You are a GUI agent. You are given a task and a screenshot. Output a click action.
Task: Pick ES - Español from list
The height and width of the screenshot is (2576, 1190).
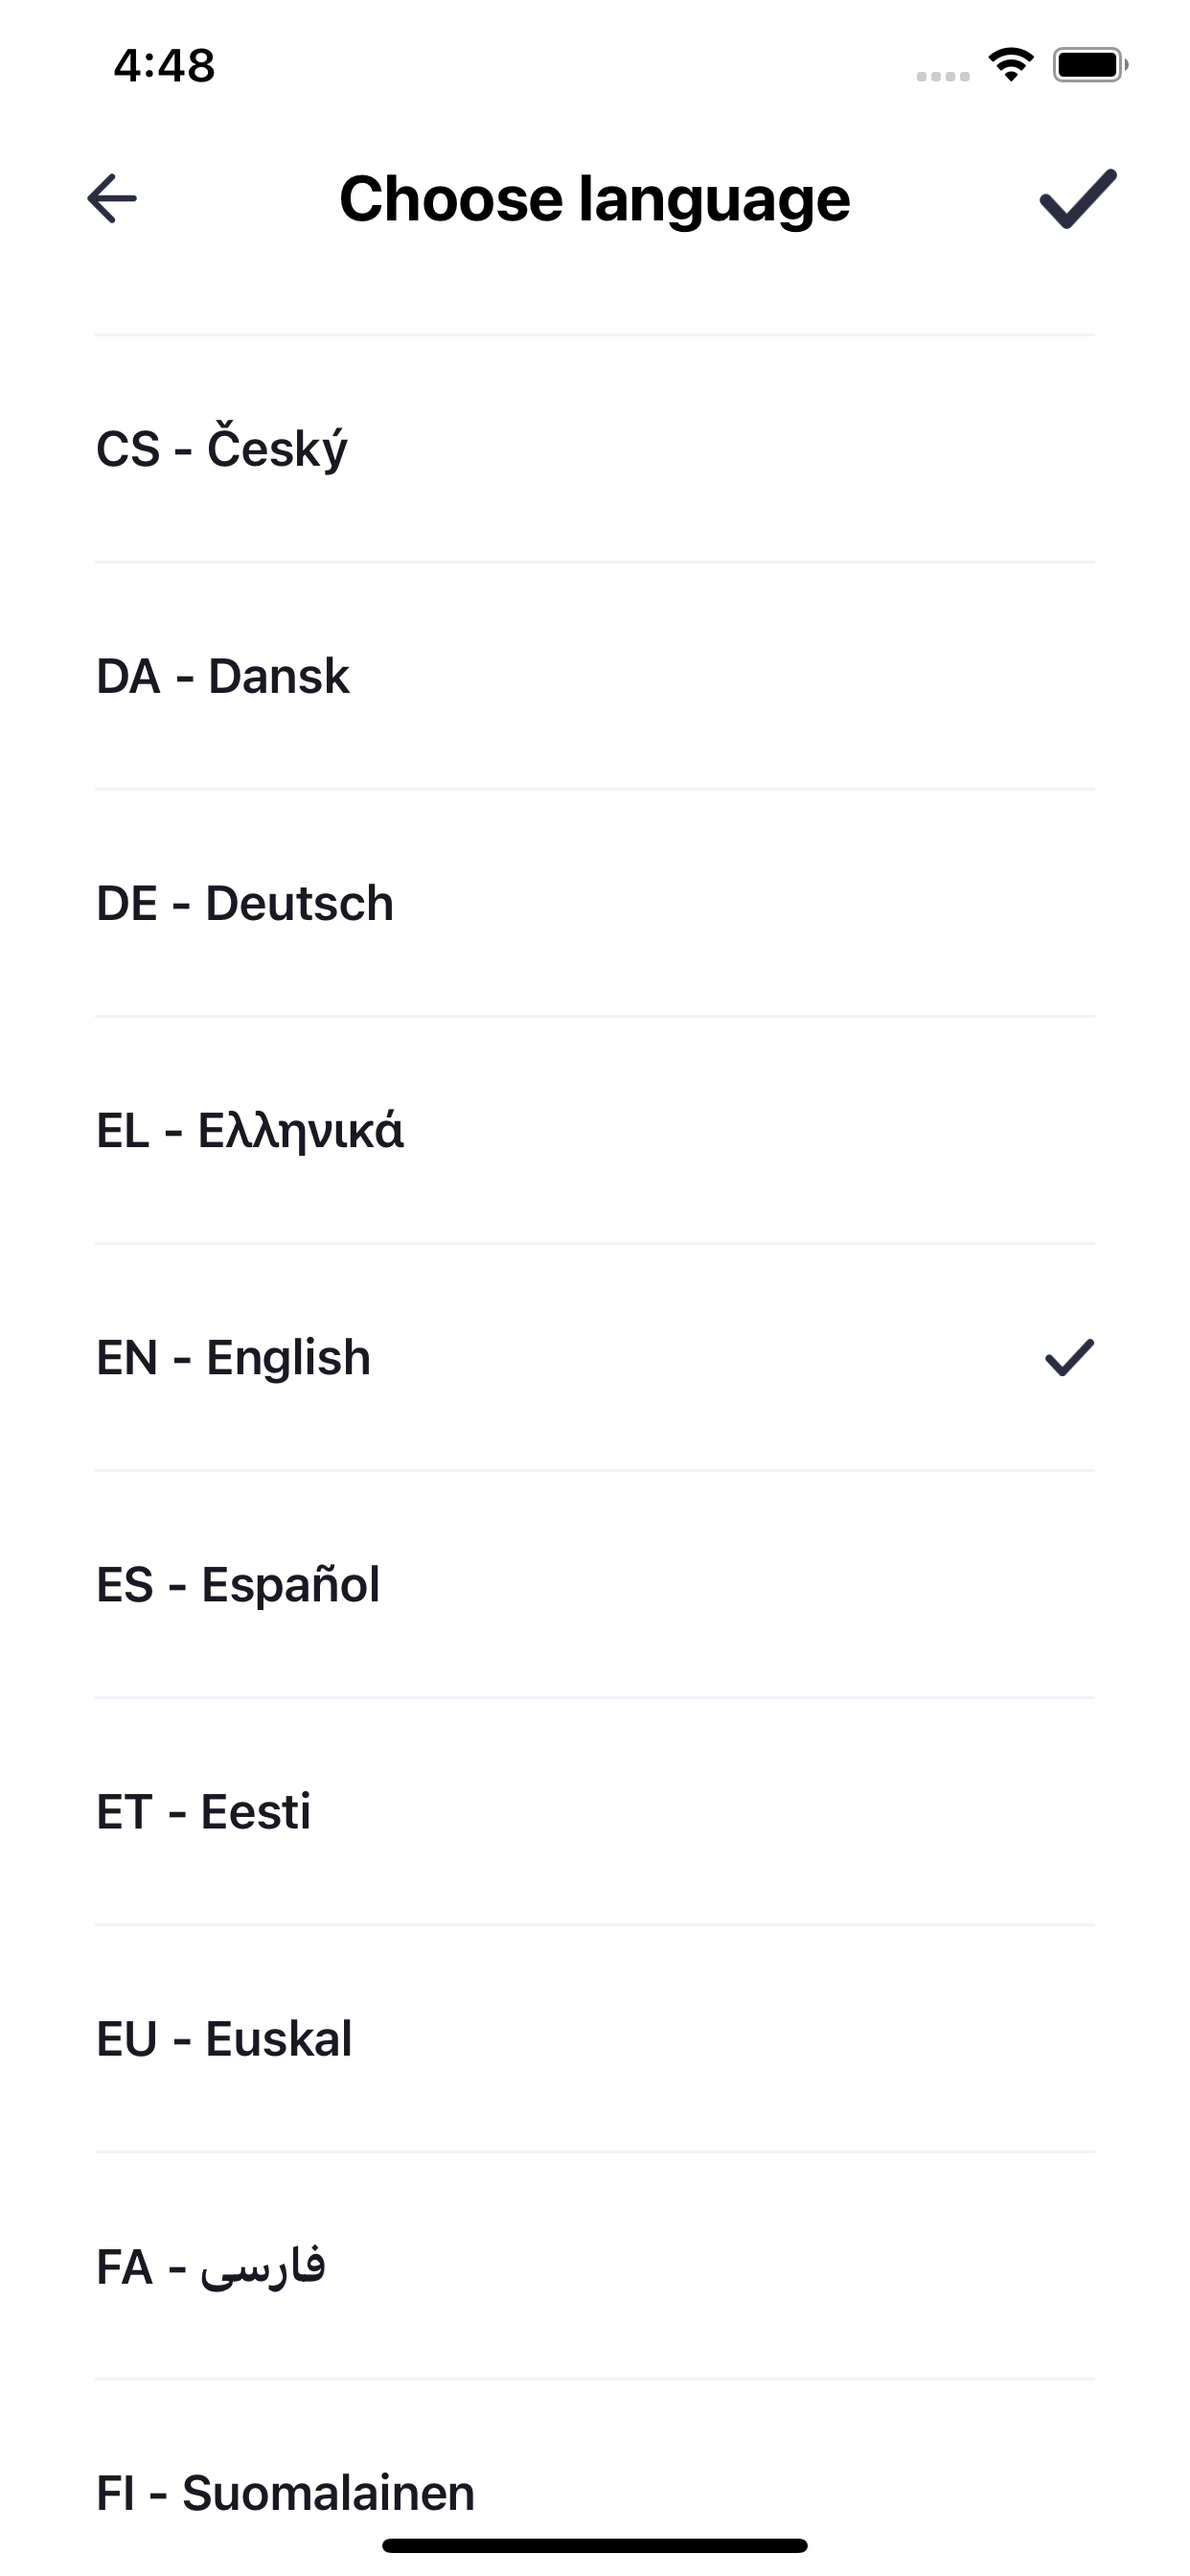595,1584
